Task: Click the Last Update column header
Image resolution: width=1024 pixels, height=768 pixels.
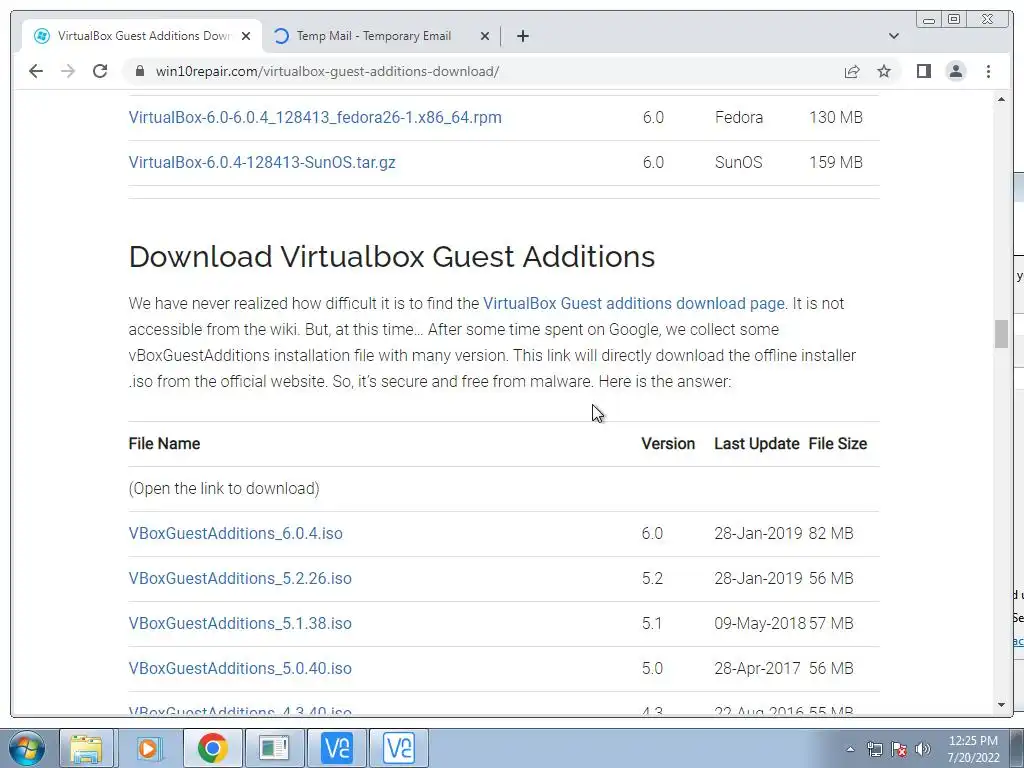Action: point(757,443)
